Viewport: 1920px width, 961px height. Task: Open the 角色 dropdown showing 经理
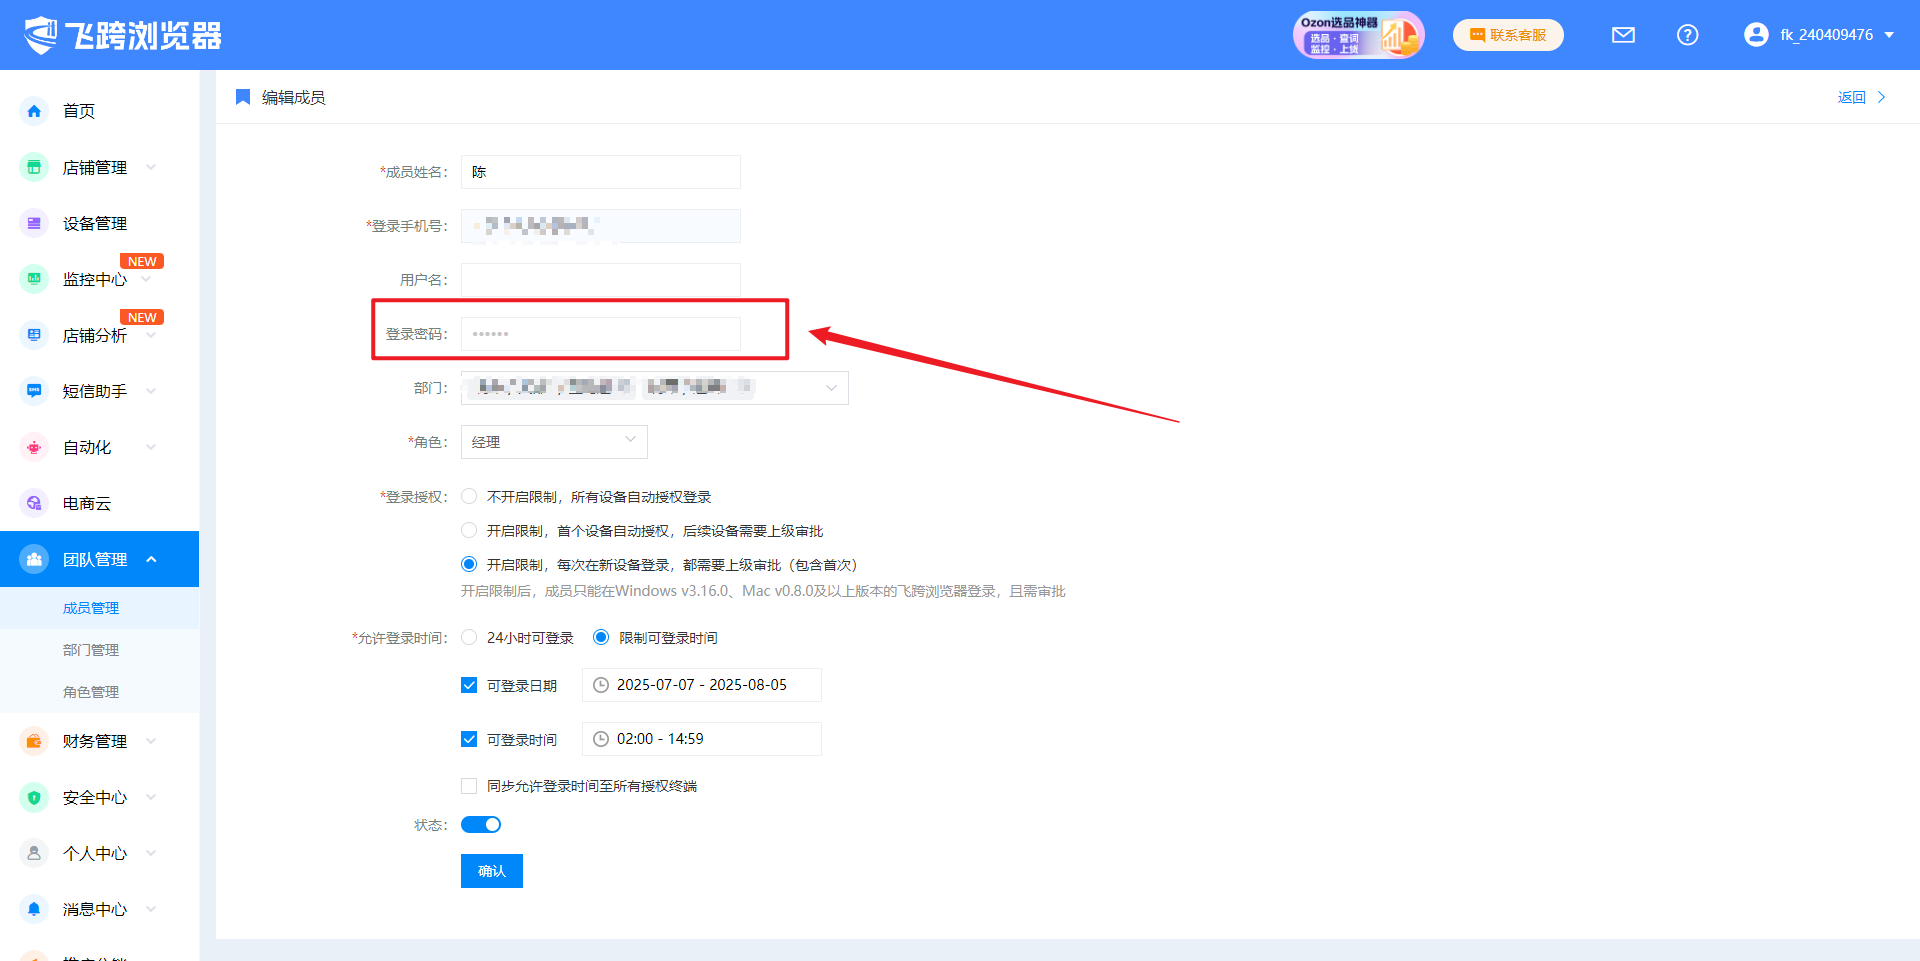pyautogui.click(x=554, y=442)
